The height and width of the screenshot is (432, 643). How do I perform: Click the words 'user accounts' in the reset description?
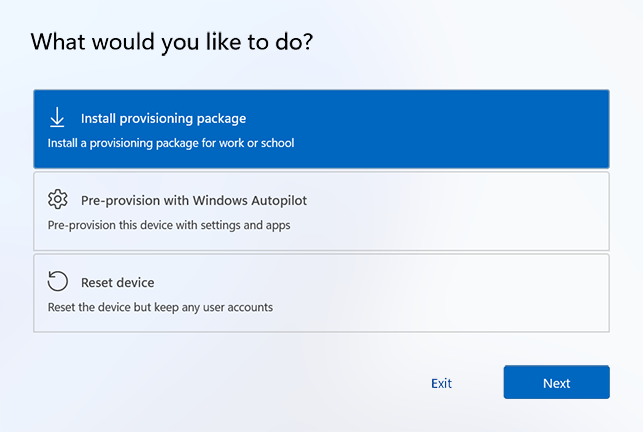tap(239, 307)
